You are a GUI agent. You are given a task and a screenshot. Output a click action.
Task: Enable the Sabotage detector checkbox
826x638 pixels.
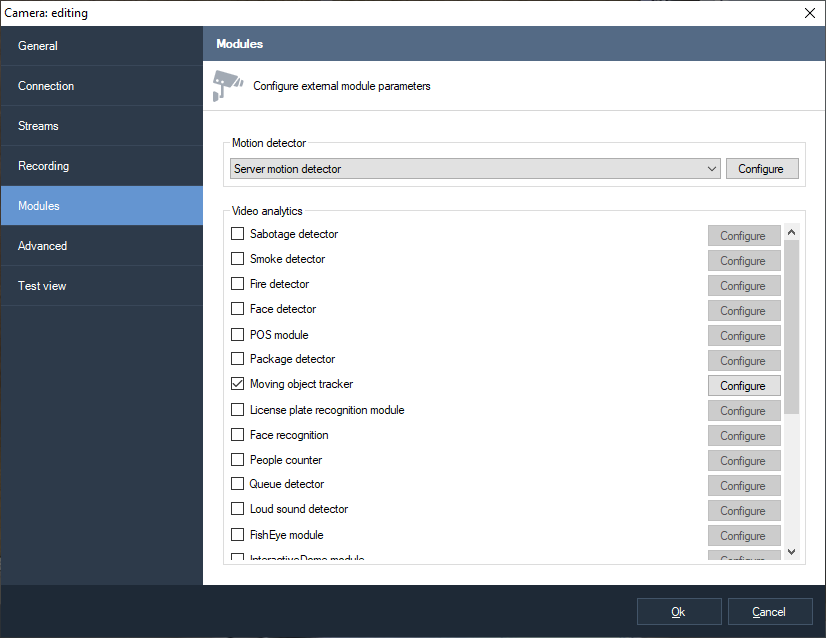(x=238, y=234)
